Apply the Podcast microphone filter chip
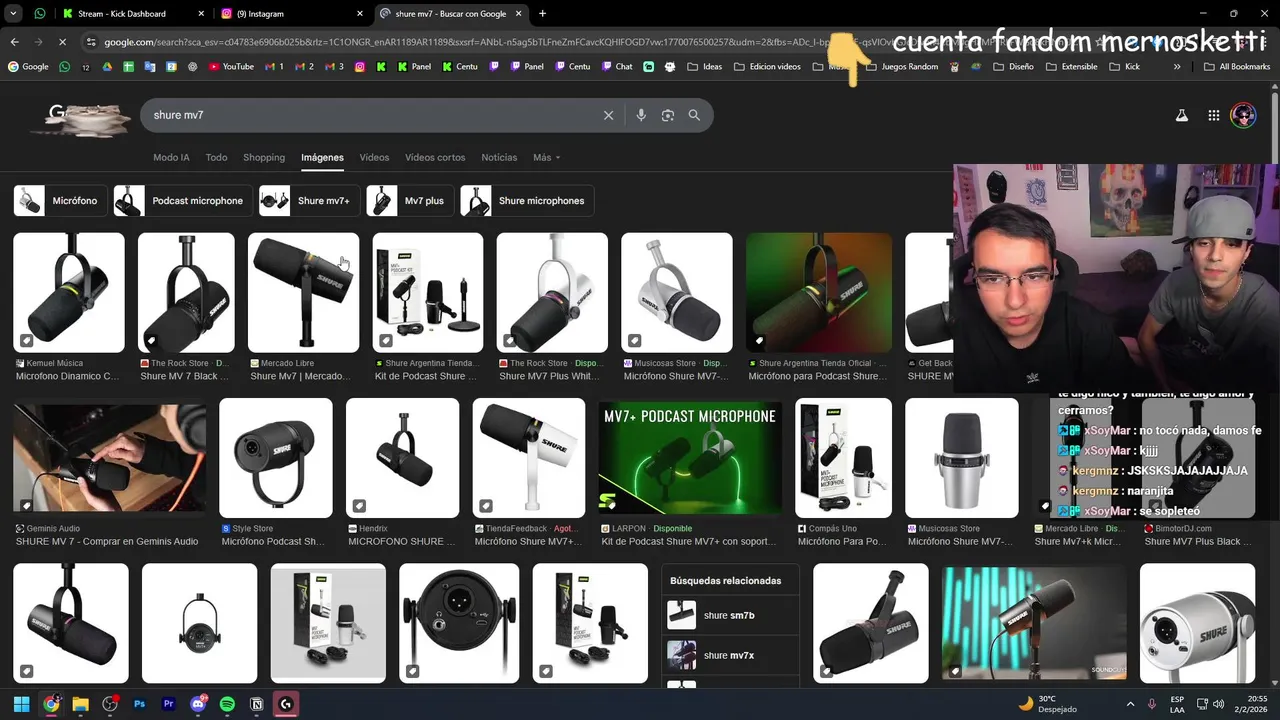The height and width of the screenshot is (720, 1280). point(183,201)
